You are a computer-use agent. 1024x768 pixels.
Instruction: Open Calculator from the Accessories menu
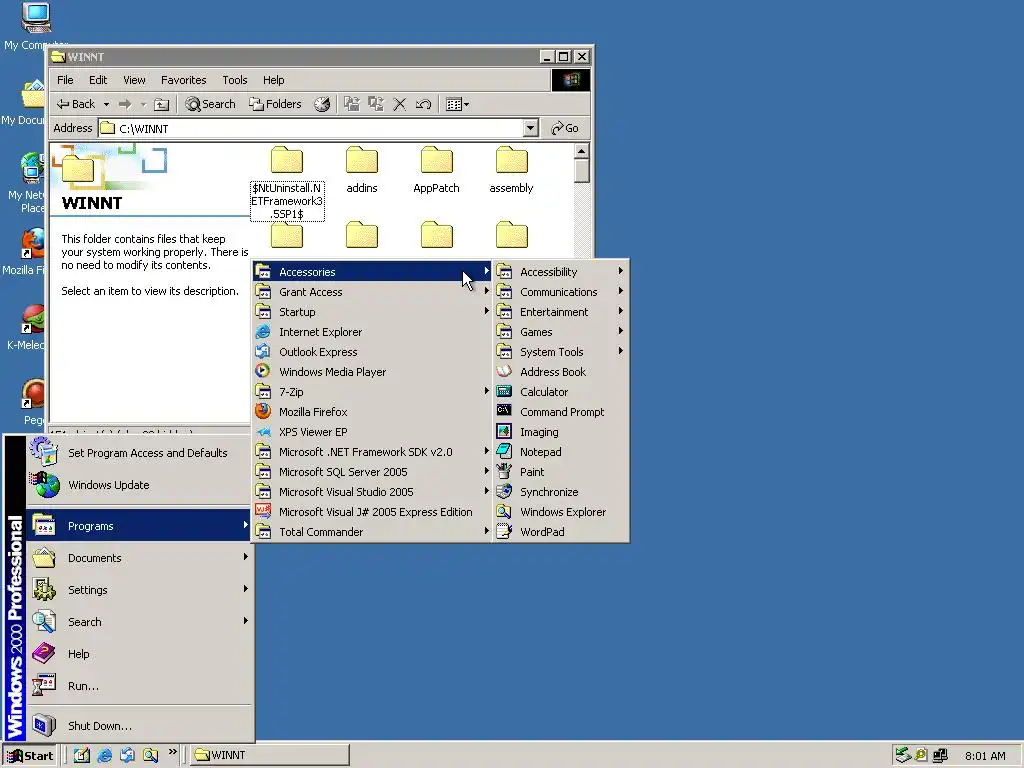click(561, 392)
